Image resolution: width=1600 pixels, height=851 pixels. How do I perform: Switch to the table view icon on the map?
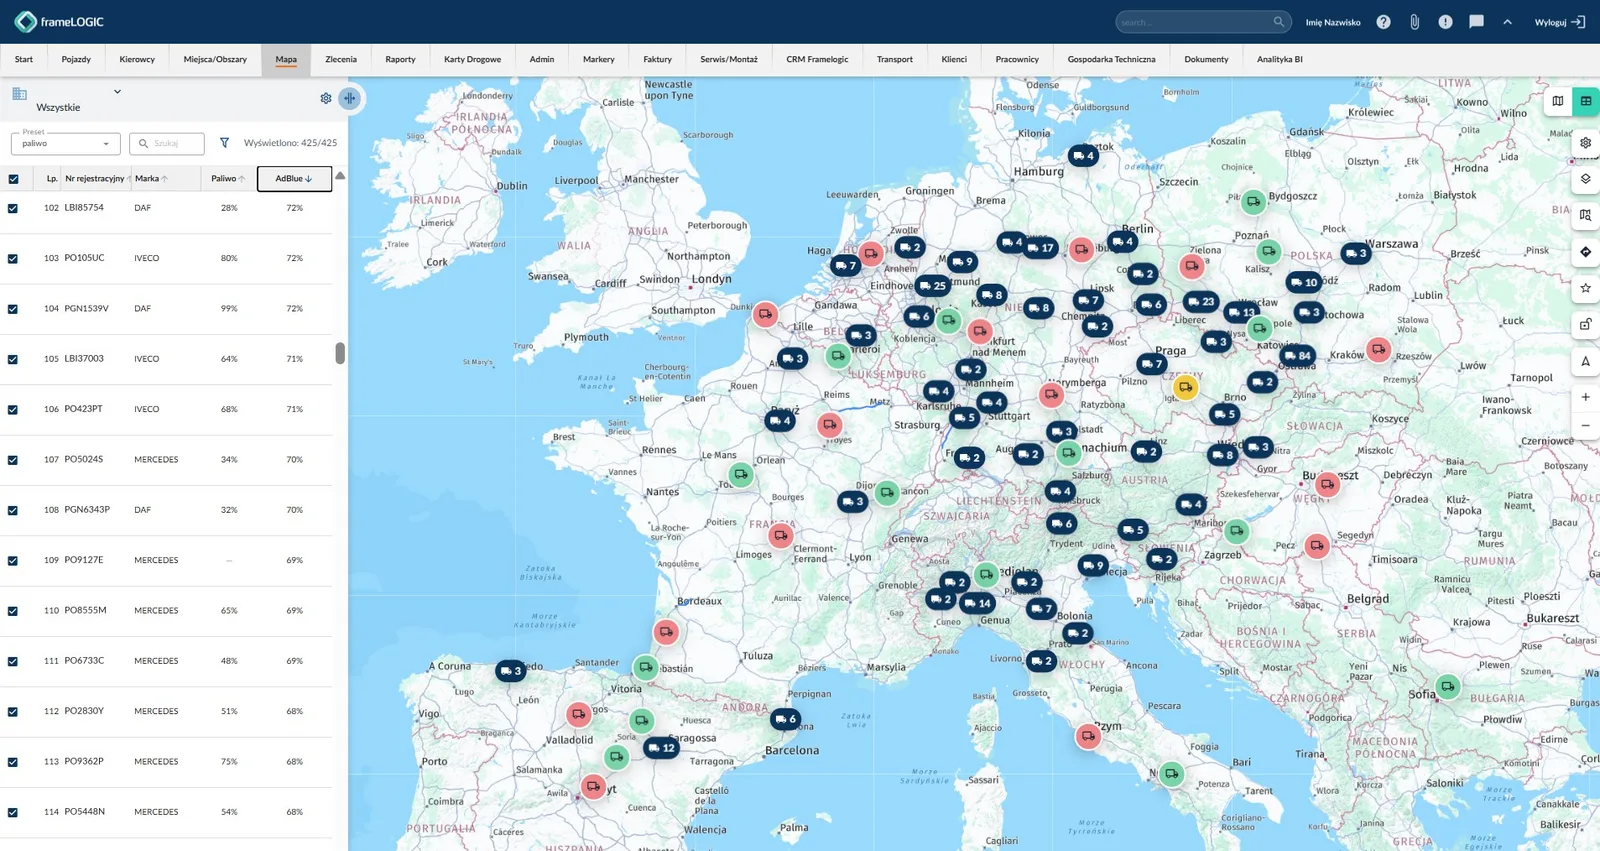1586,101
